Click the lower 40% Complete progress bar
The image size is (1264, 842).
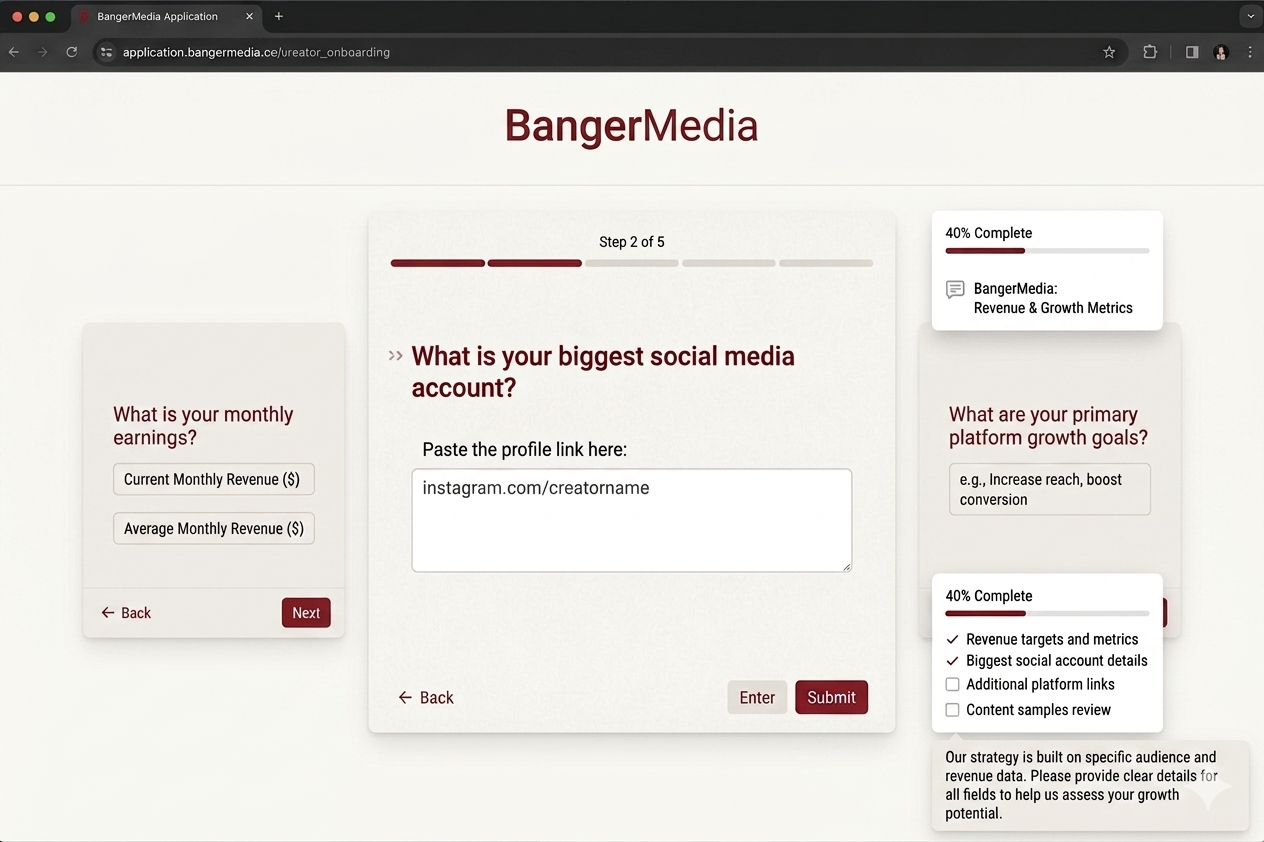pos(1047,613)
